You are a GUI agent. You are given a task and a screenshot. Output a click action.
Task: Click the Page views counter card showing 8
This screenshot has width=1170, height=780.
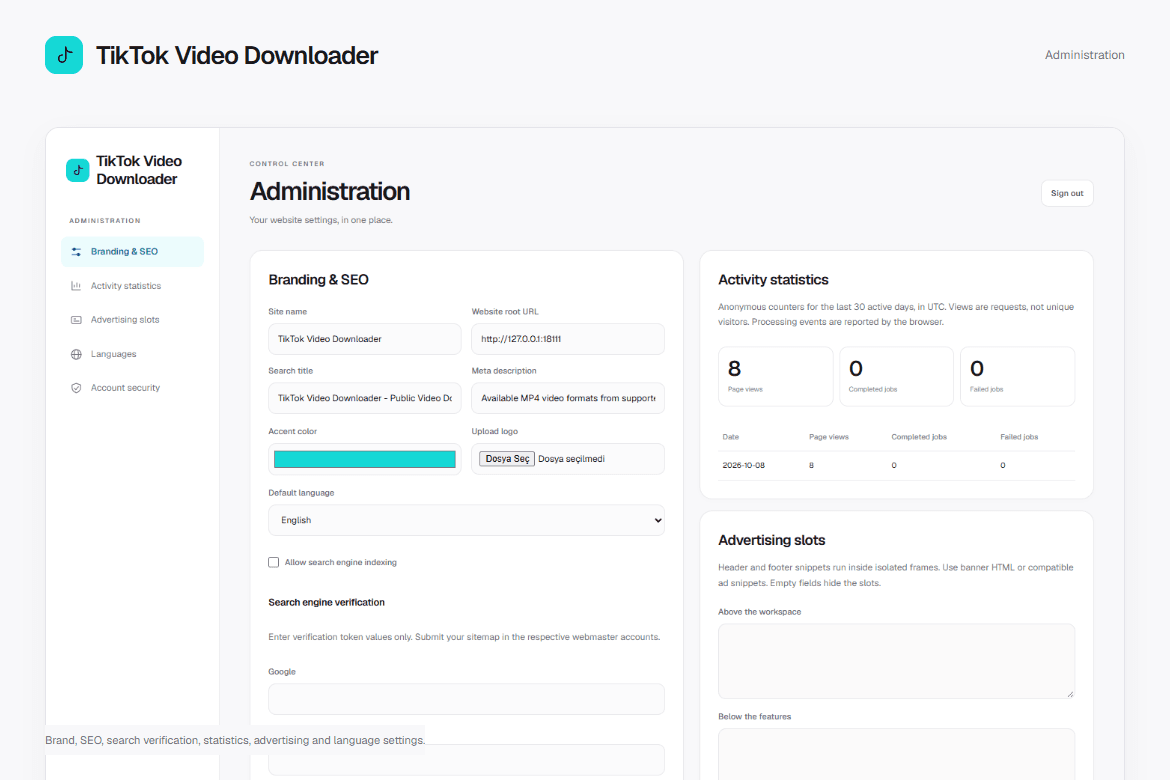click(x=775, y=376)
